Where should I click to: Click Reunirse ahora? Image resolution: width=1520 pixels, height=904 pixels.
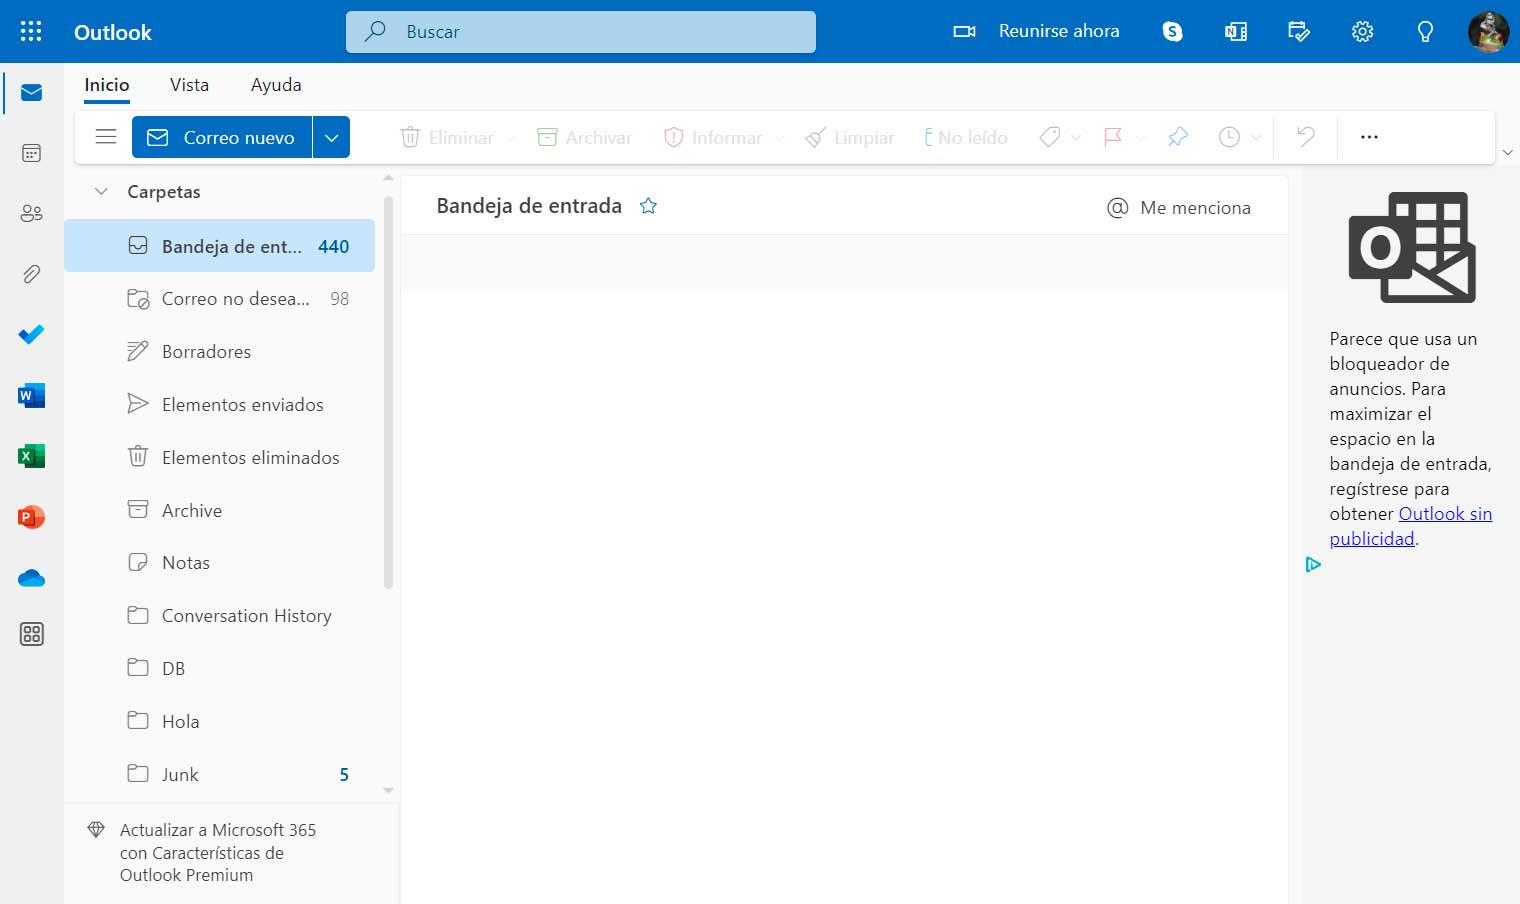click(1036, 31)
